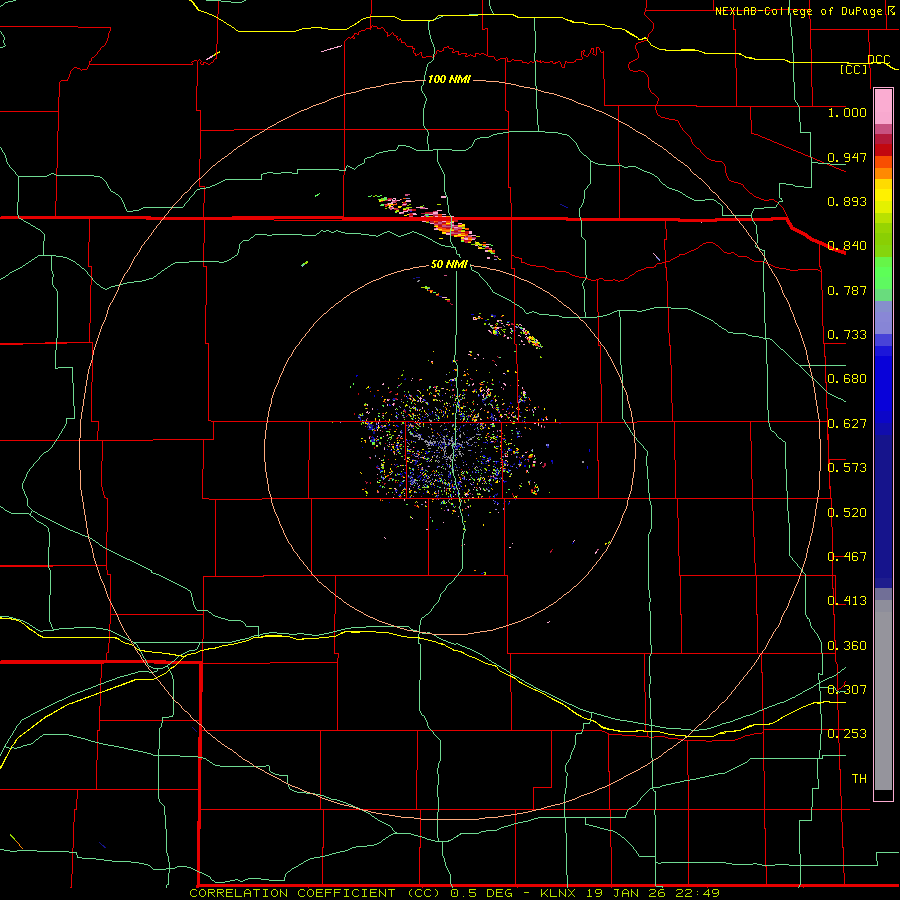The width and height of the screenshot is (900, 900).
Task: Select the 0.947 scale value
Action: 847,157
